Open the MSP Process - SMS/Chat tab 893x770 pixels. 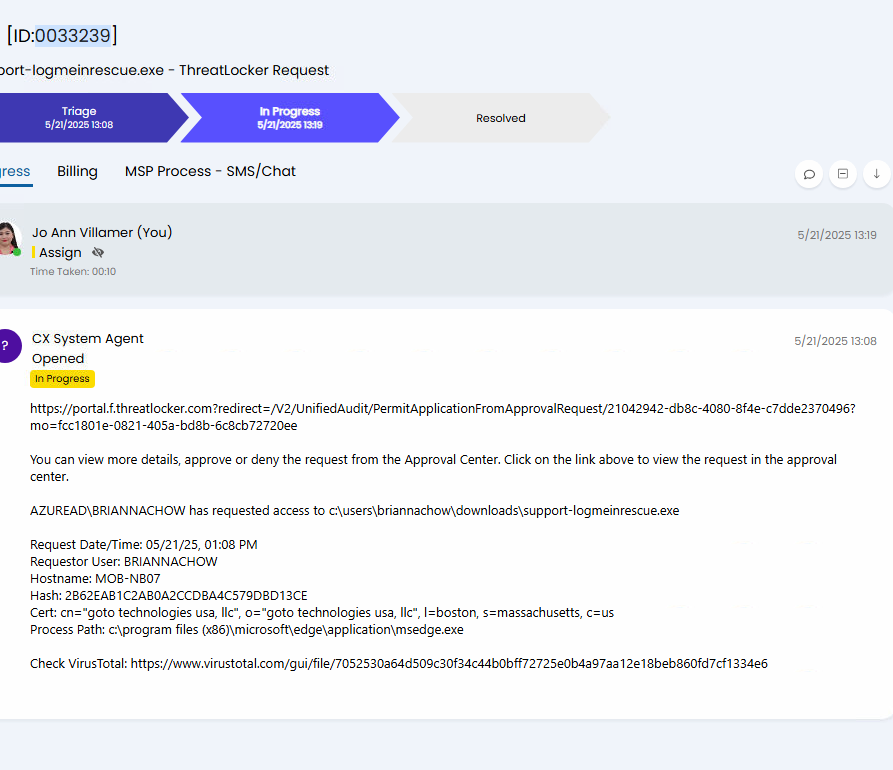(x=210, y=171)
